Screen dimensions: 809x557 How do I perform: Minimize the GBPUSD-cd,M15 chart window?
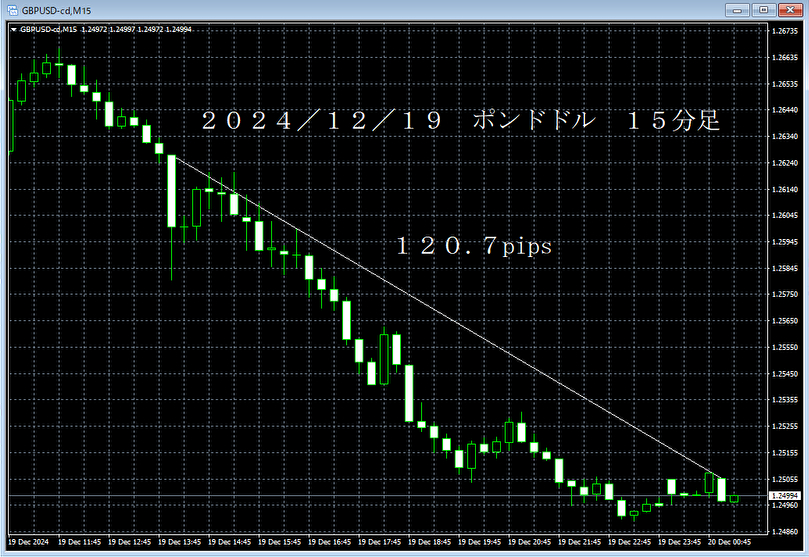[x=737, y=10]
